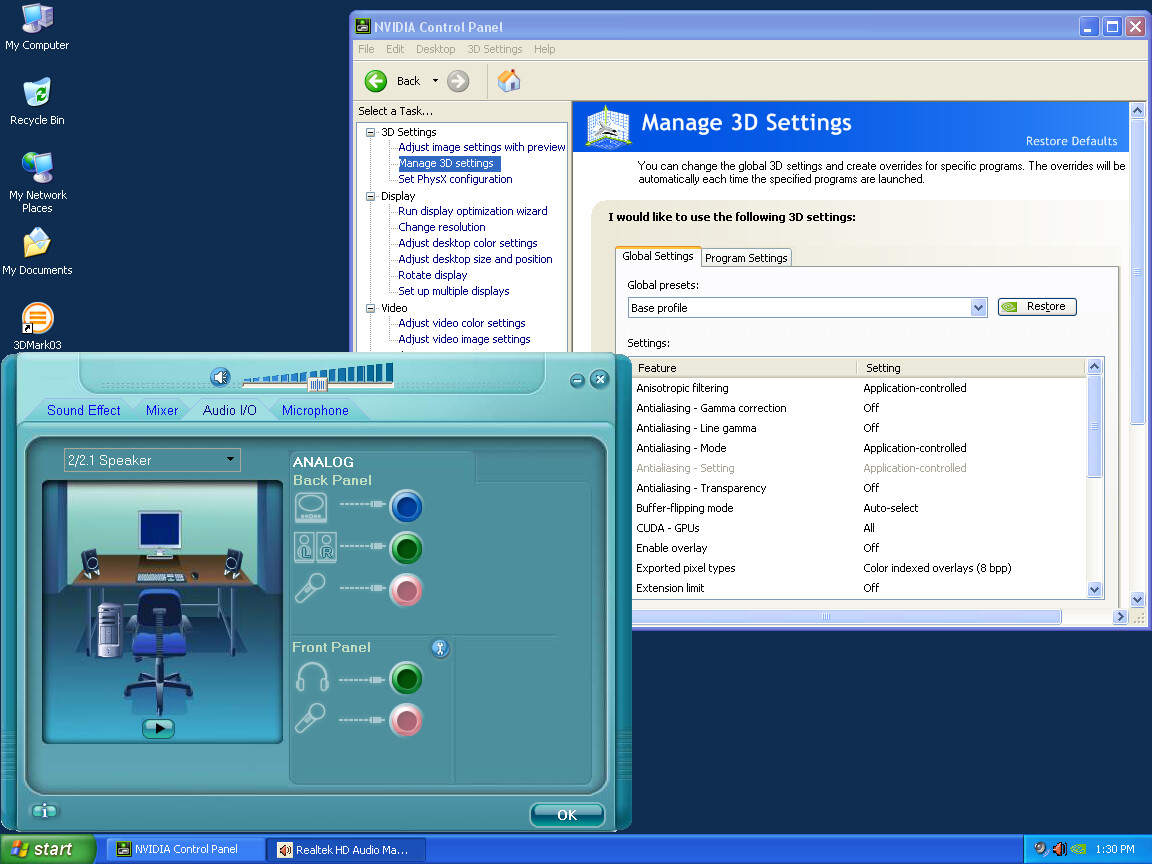Click the green speaker-out jack icon on Back Panel

click(406, 548)
